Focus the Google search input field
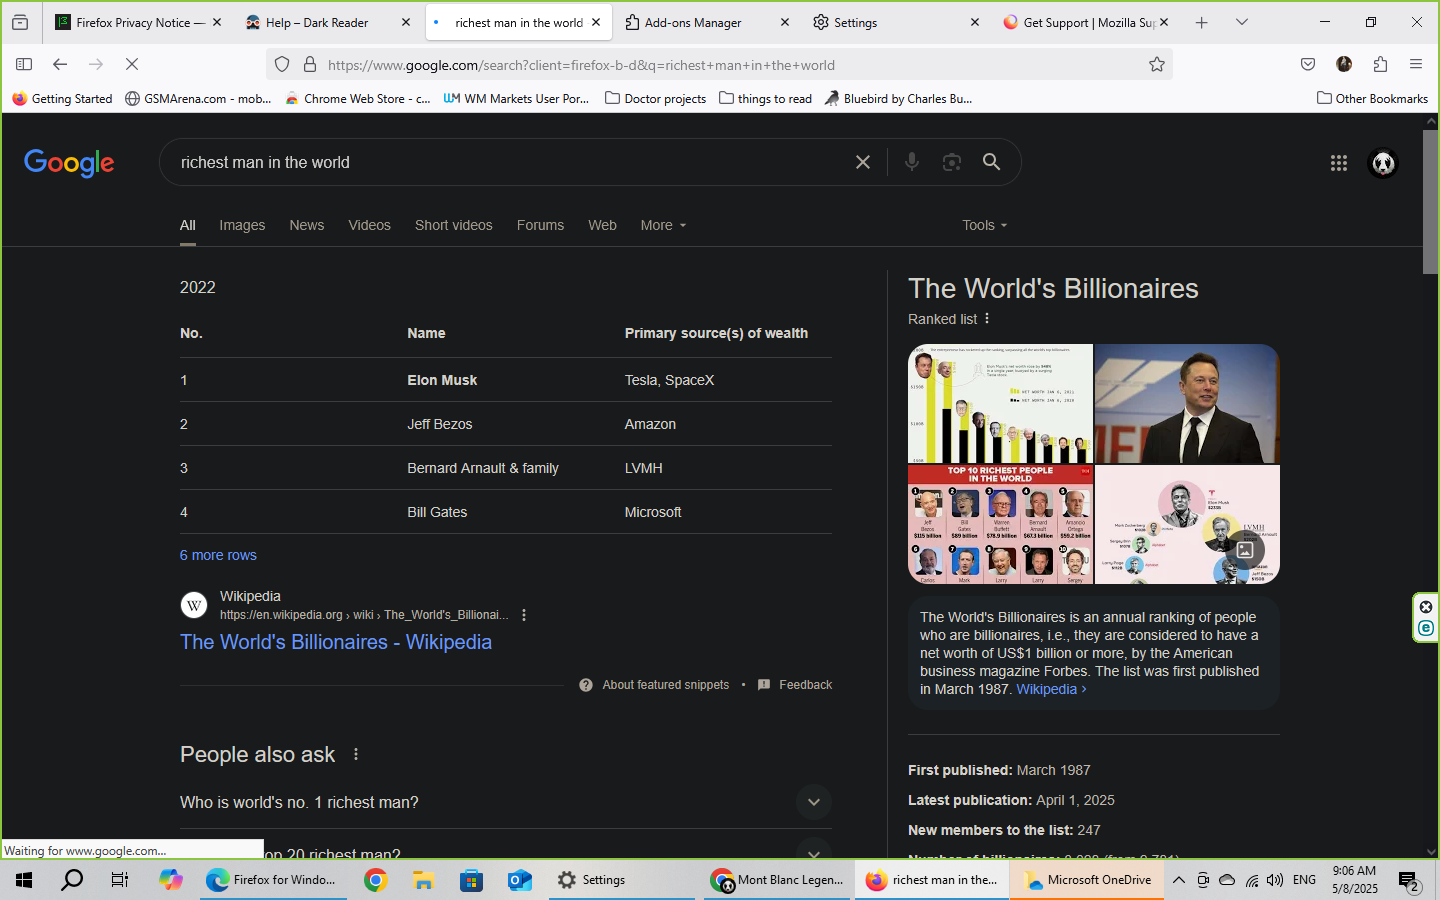1440x900 pixels. [510, 162]
